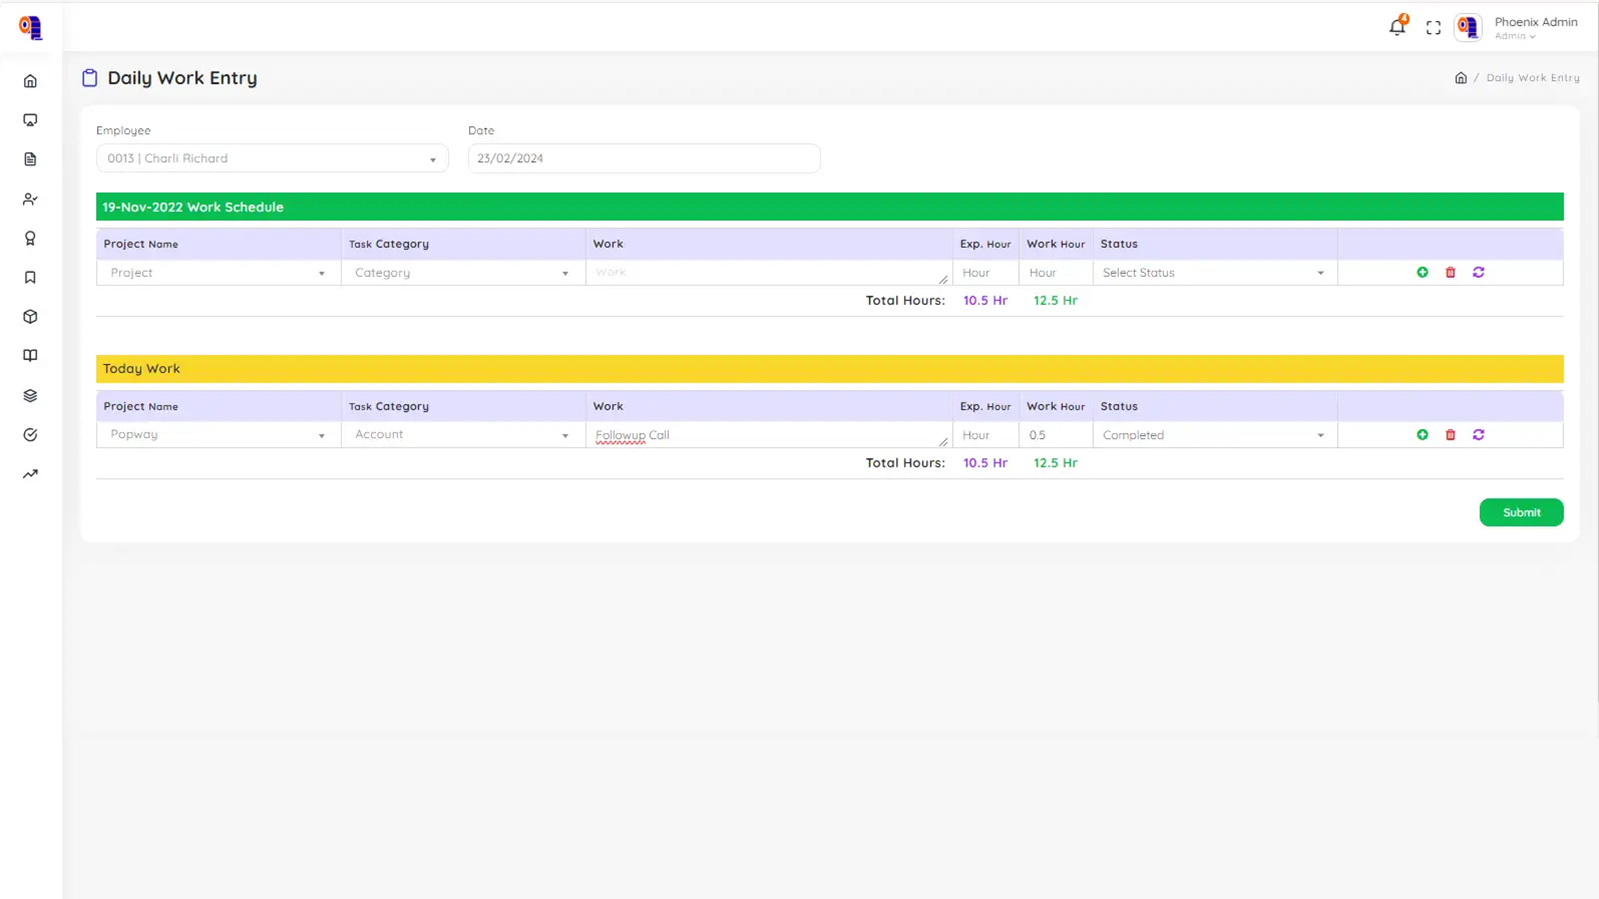Add a row in the Work Schedule table
Screen dimensions: 1599x899
coord(1422,272)
